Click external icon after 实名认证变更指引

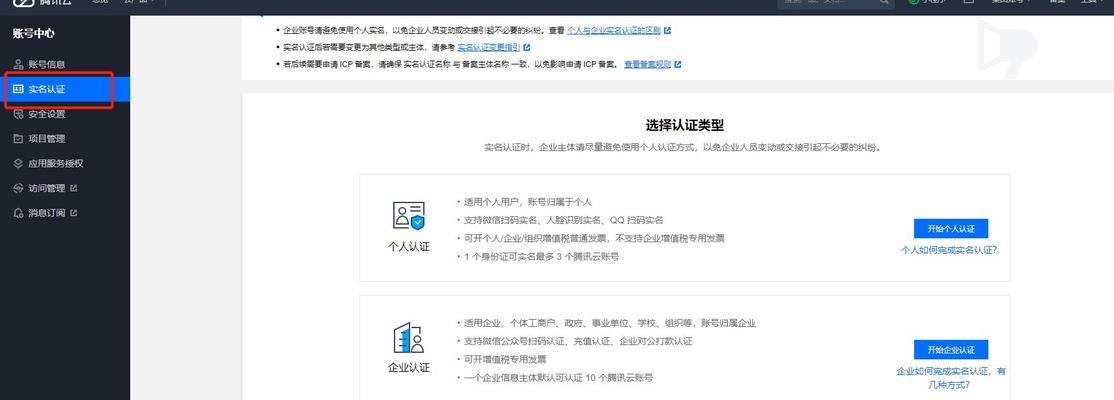(x=526, y=48)
